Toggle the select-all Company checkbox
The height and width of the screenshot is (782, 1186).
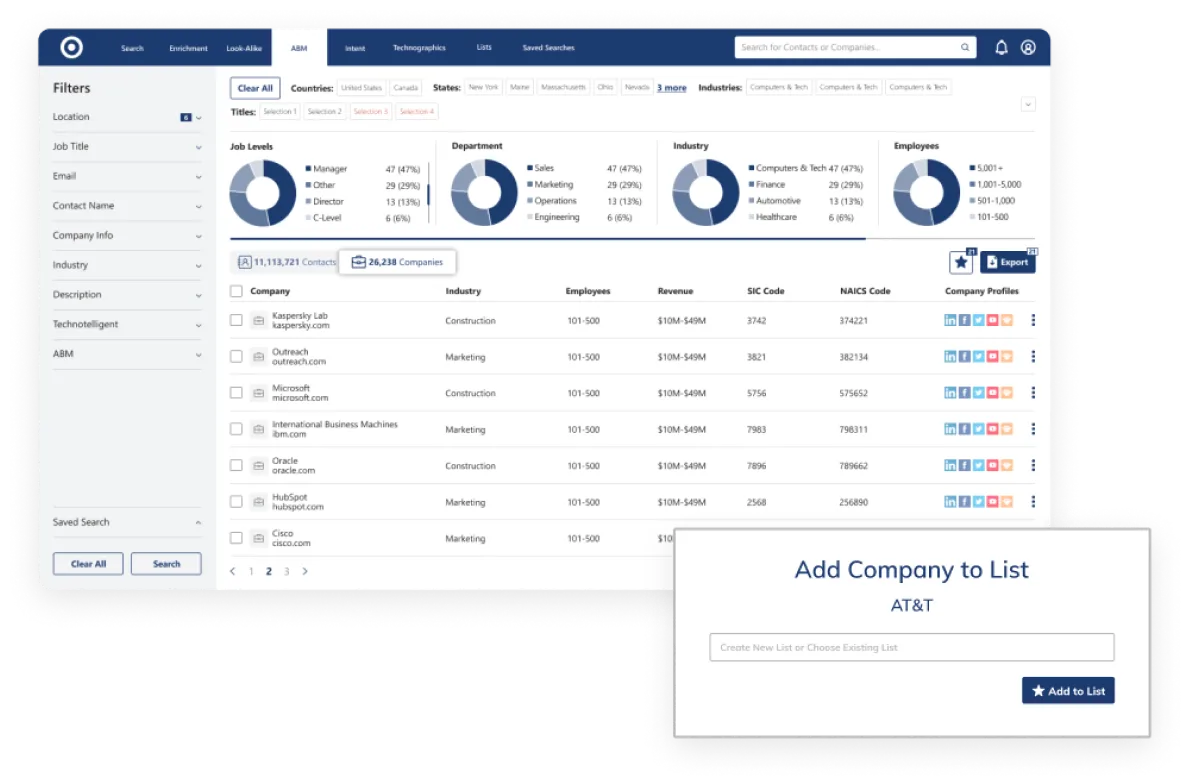pos(237,291)
